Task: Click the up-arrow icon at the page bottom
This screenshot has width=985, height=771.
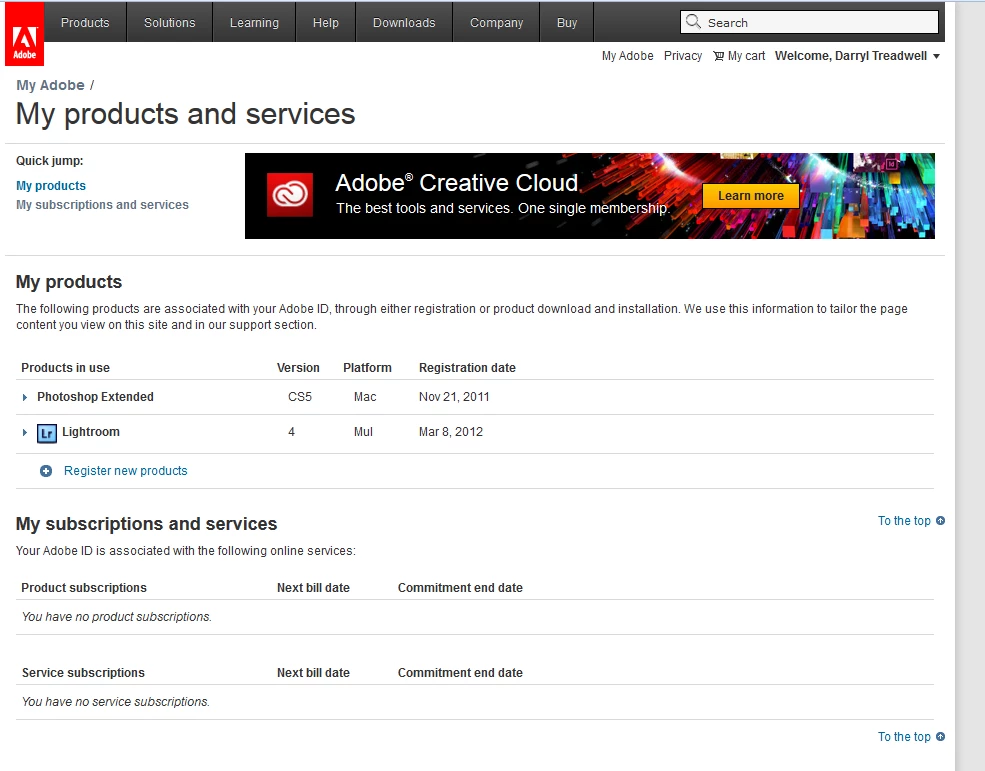Action: click(x=940, y=736)
